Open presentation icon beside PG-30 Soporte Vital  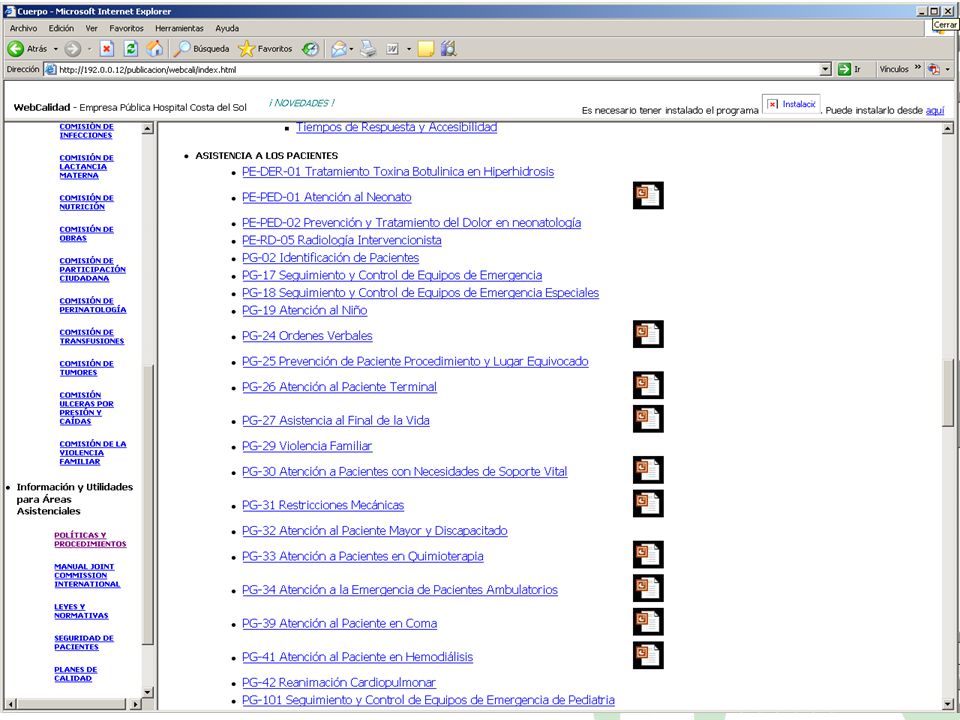point(648,470)
